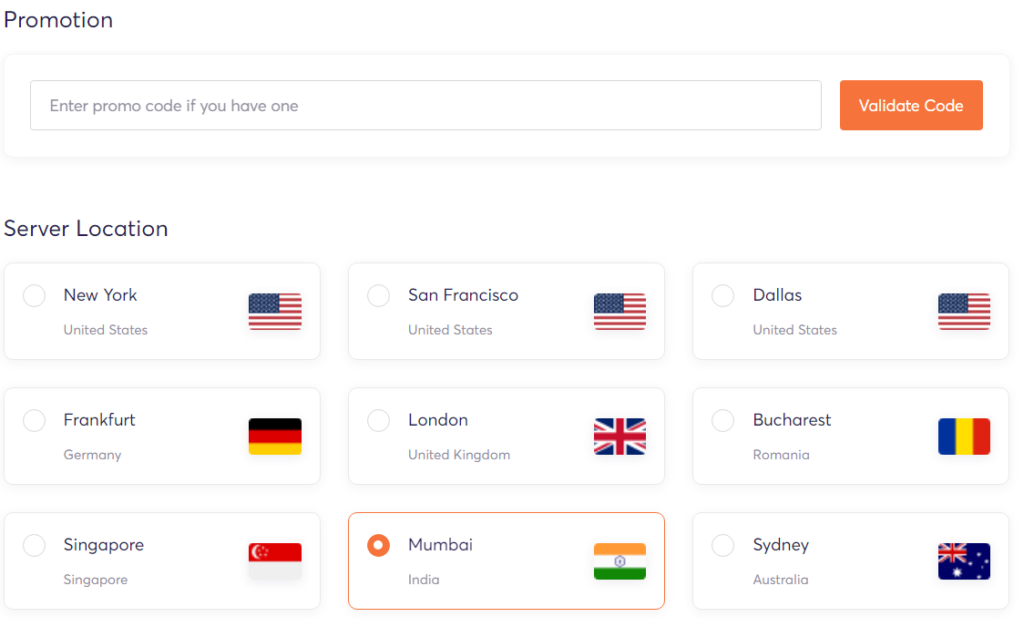Click the German flag icon
Viewport: 1024px width, 627px height.
click(x=274, y=436)
